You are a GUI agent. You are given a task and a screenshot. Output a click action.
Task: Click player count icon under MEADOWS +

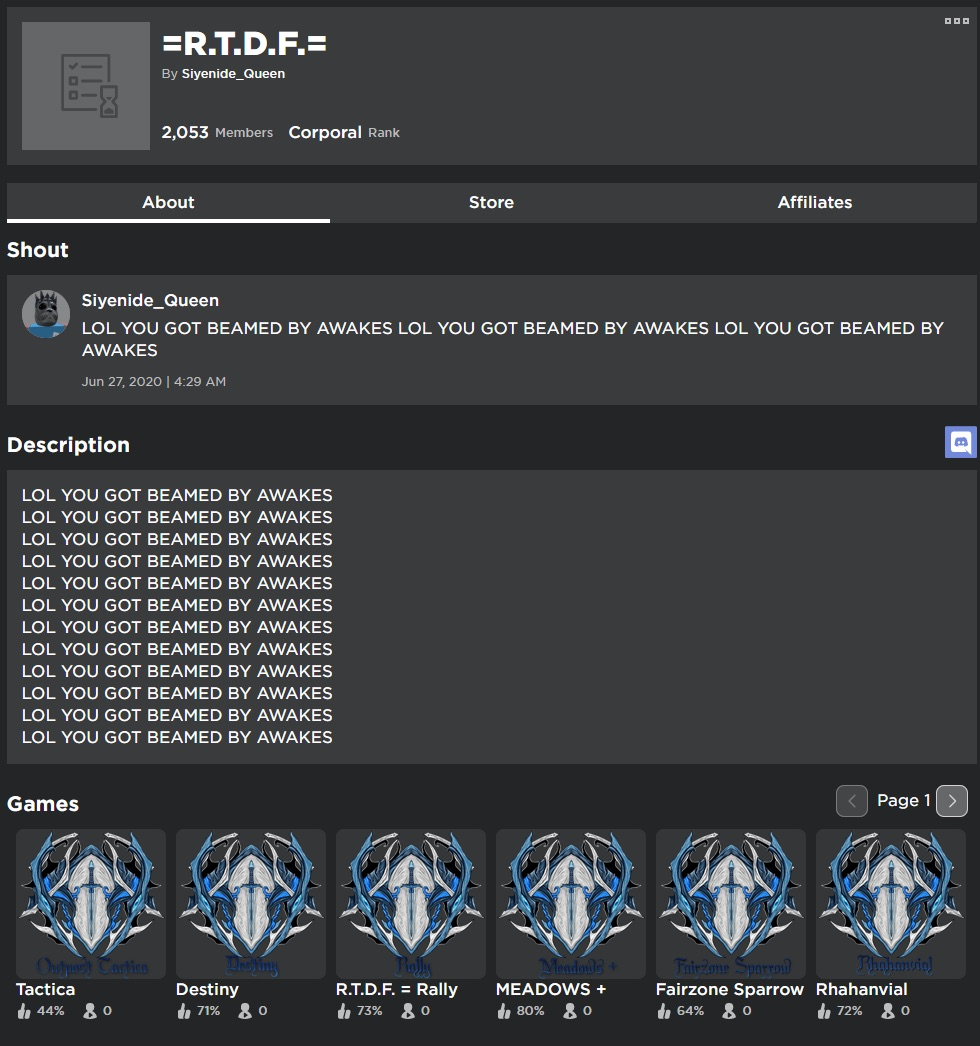(x=570, y=1011)
